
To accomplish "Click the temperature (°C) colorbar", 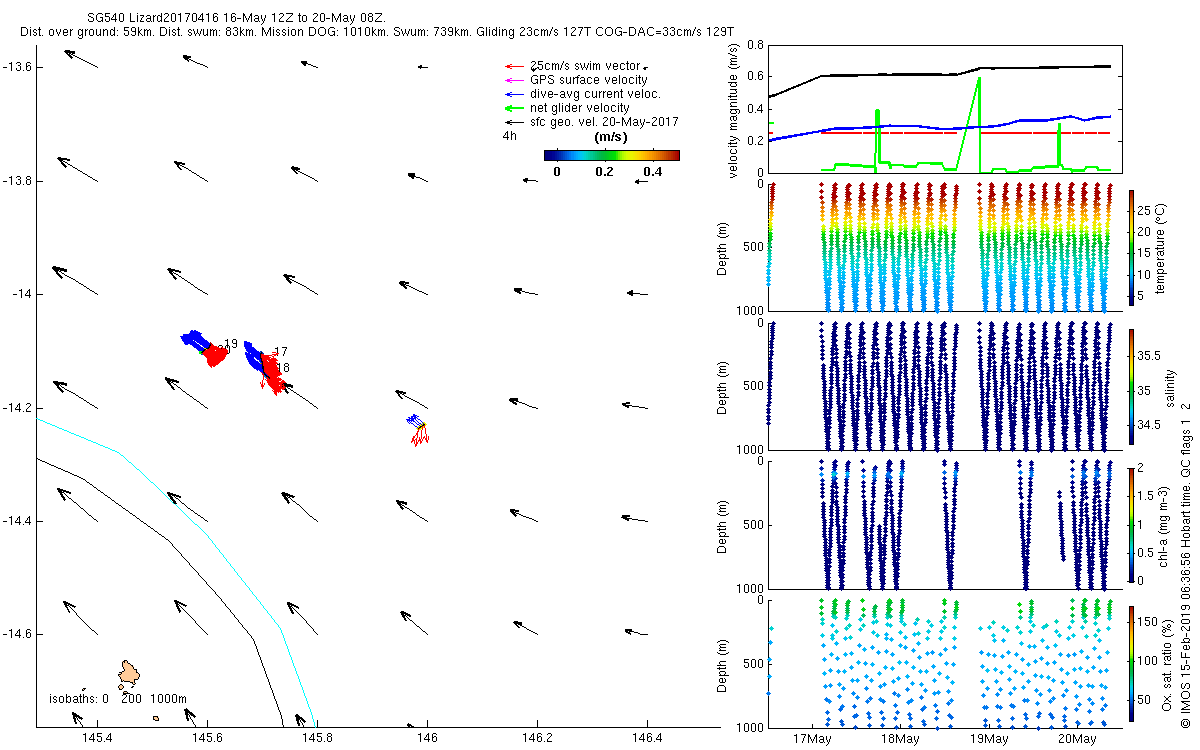I will point(1132,246).
